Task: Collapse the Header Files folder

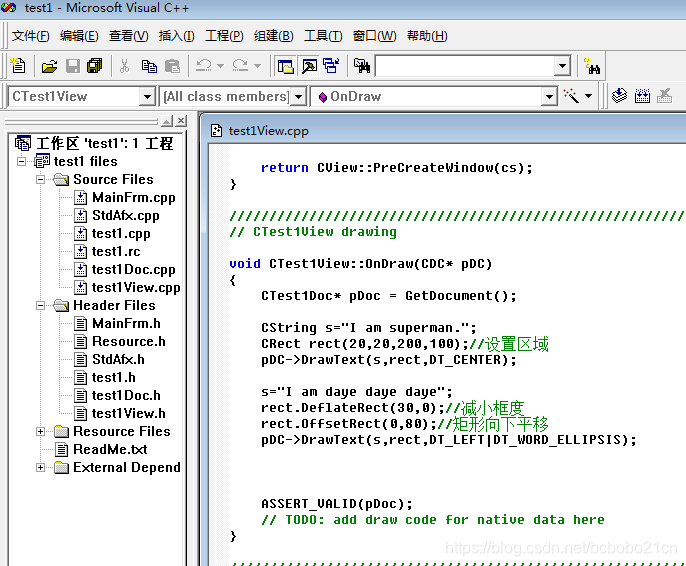Action: coord(40,305)
